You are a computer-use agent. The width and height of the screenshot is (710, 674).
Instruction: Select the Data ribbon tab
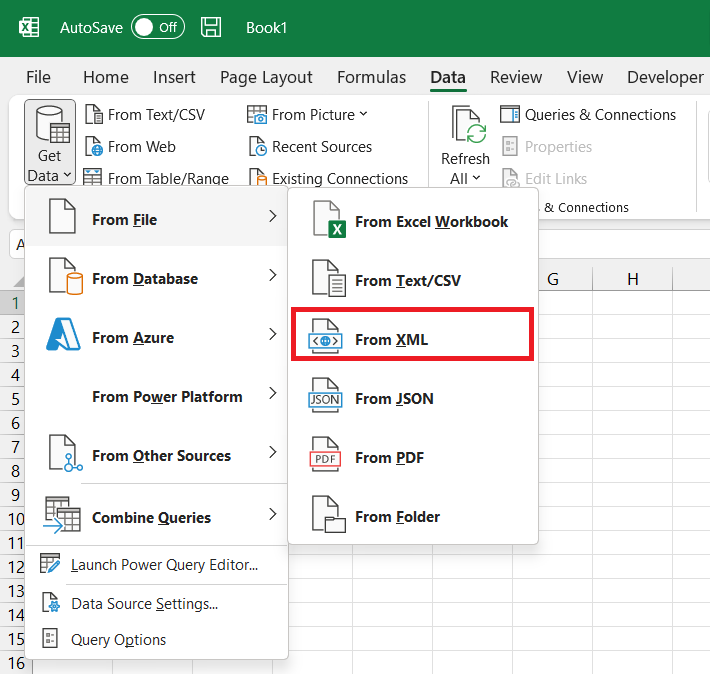pyautogui.click(x=448, y=77)
